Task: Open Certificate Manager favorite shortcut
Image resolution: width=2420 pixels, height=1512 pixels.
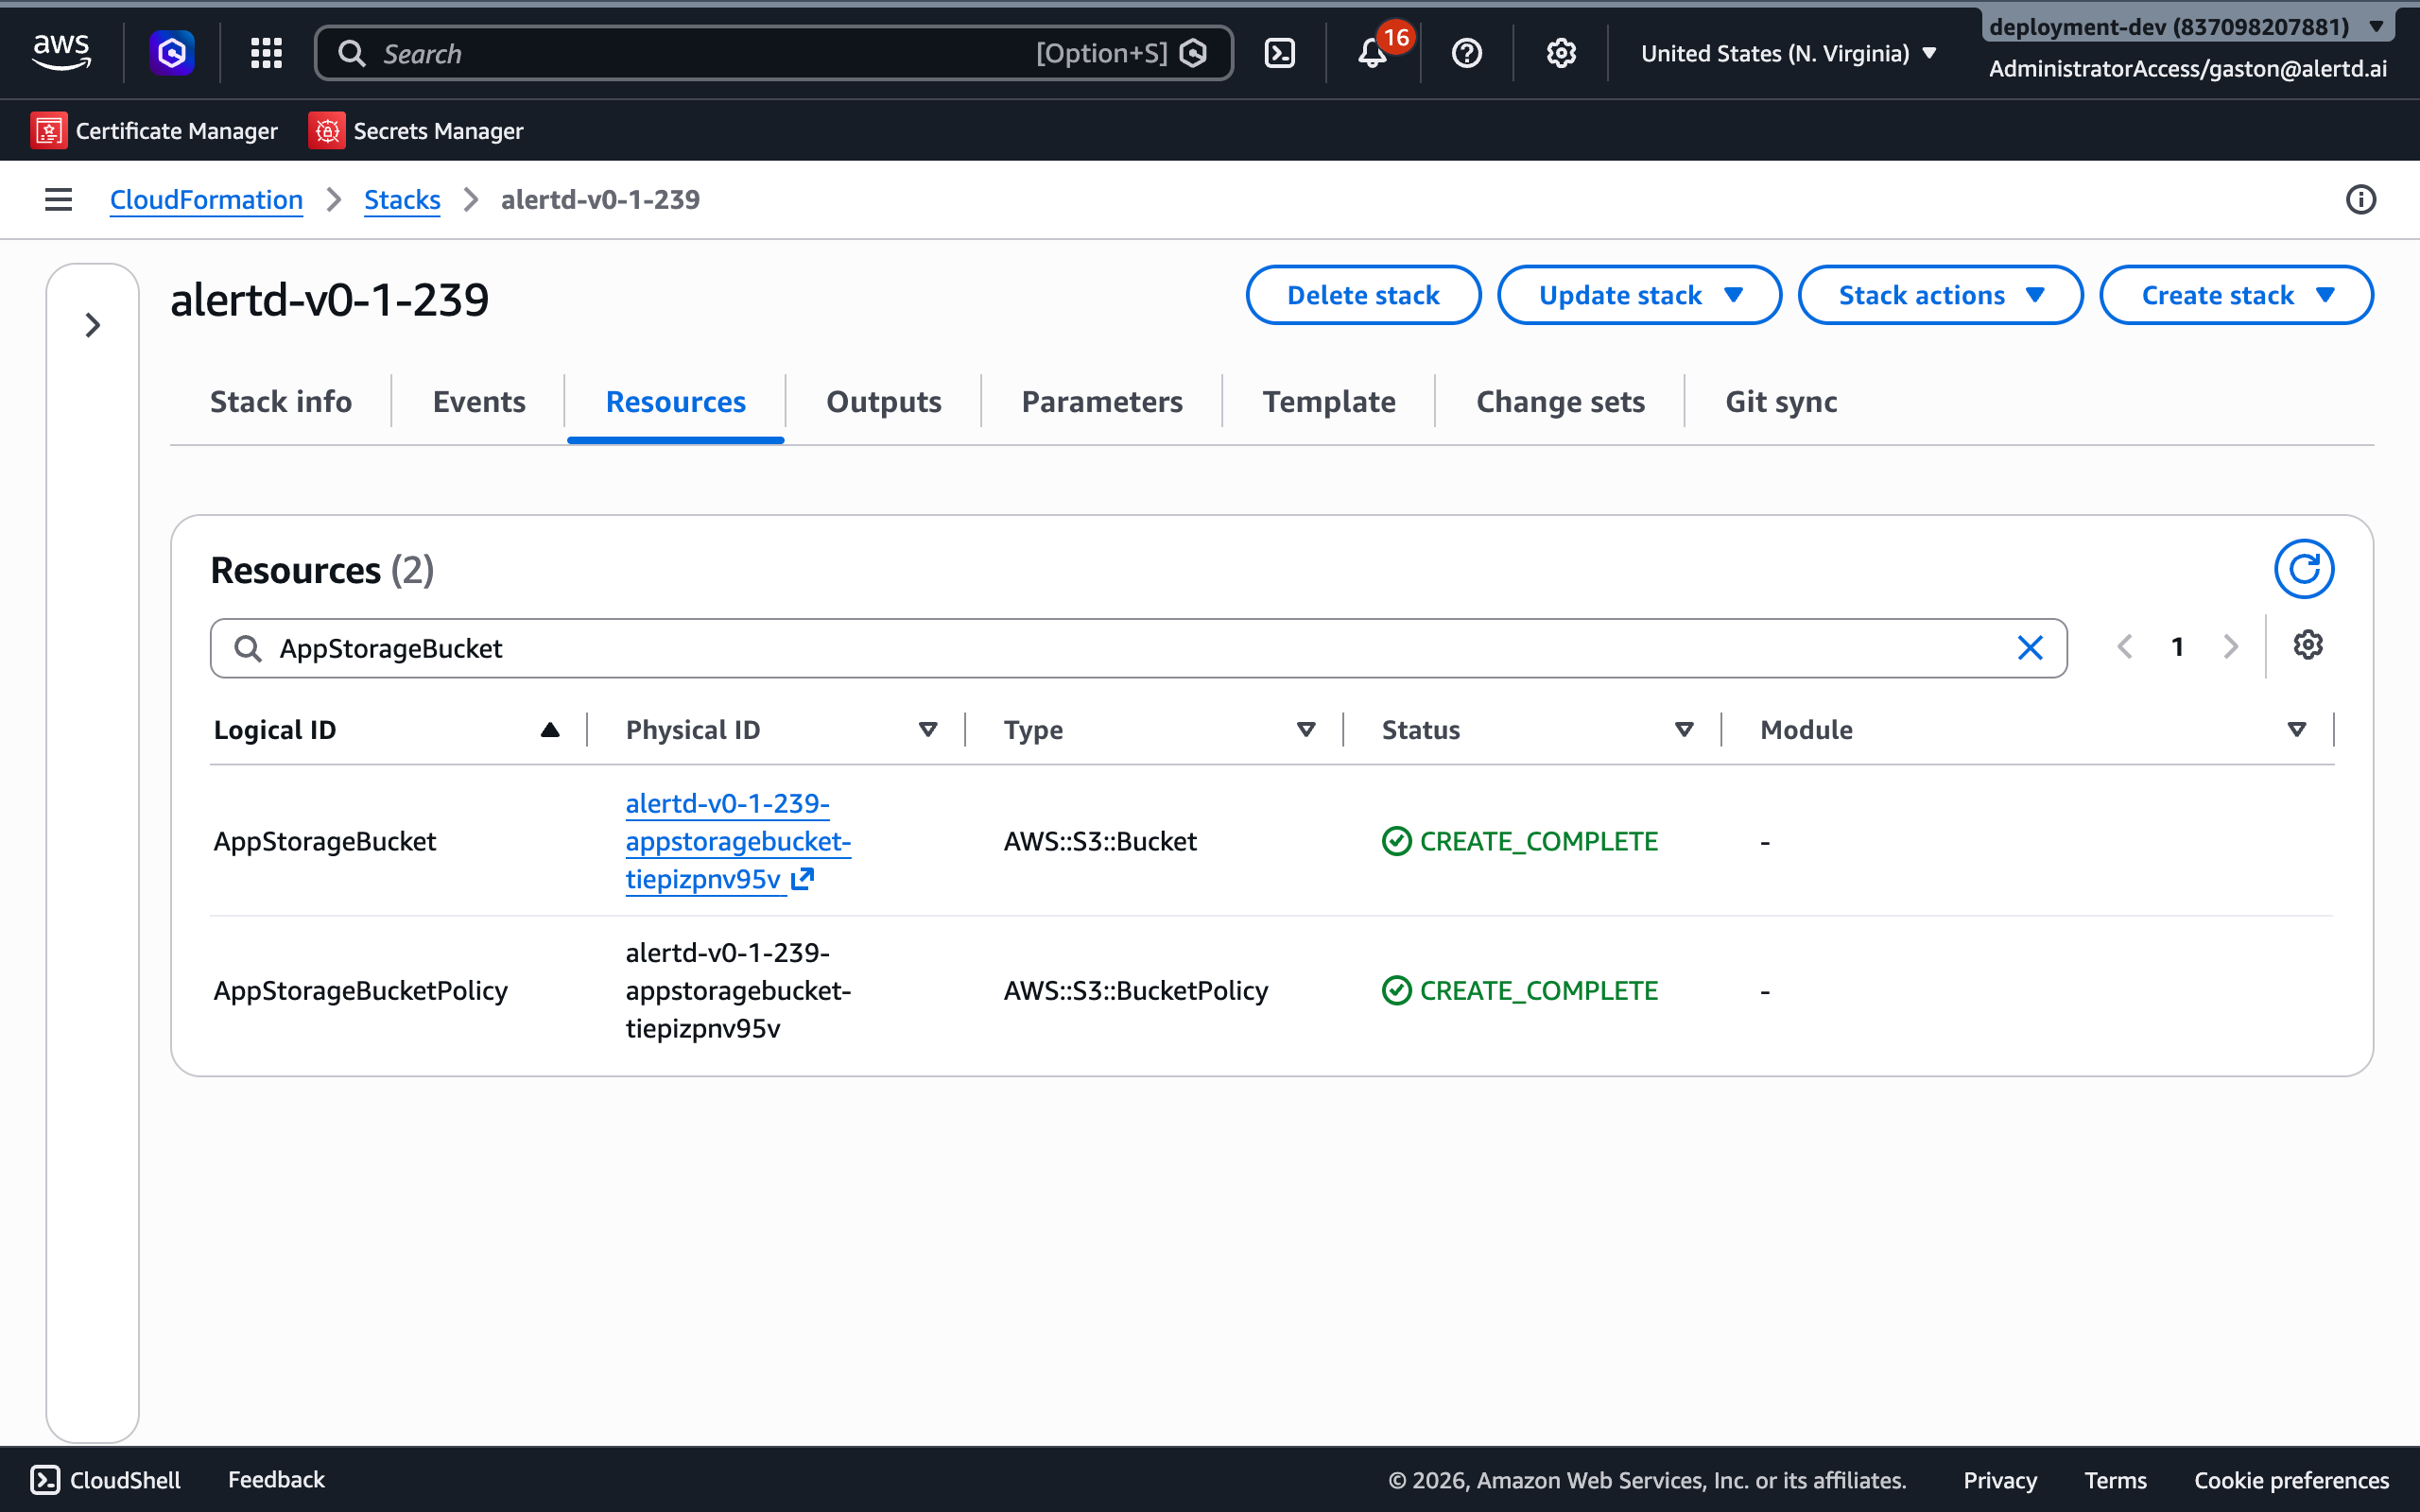Action: click(x=154, y=131)
